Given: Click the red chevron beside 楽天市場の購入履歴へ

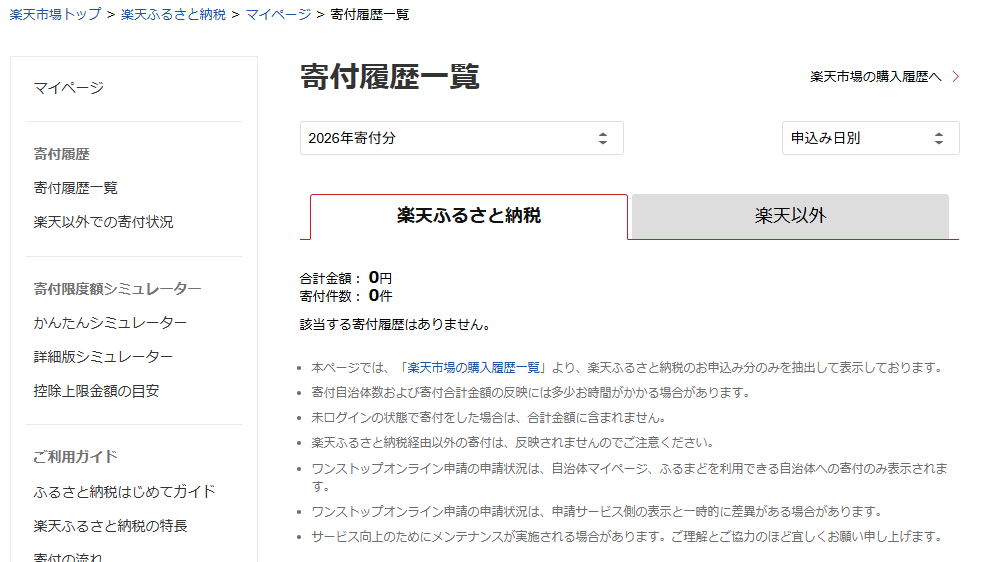Looking at the screenshot, I should 956,76.
